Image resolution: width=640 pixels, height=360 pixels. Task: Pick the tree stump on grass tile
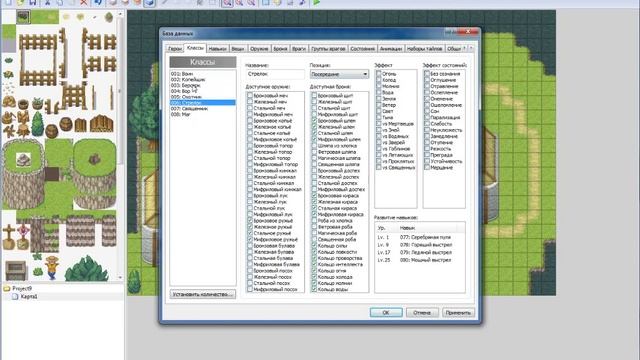95,159
